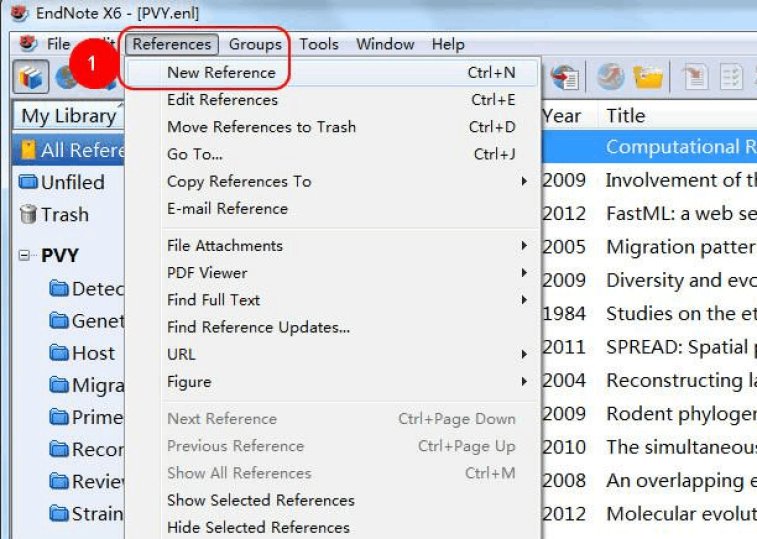Select 'Molecular evolut' reference row

[x=649, y=513]
